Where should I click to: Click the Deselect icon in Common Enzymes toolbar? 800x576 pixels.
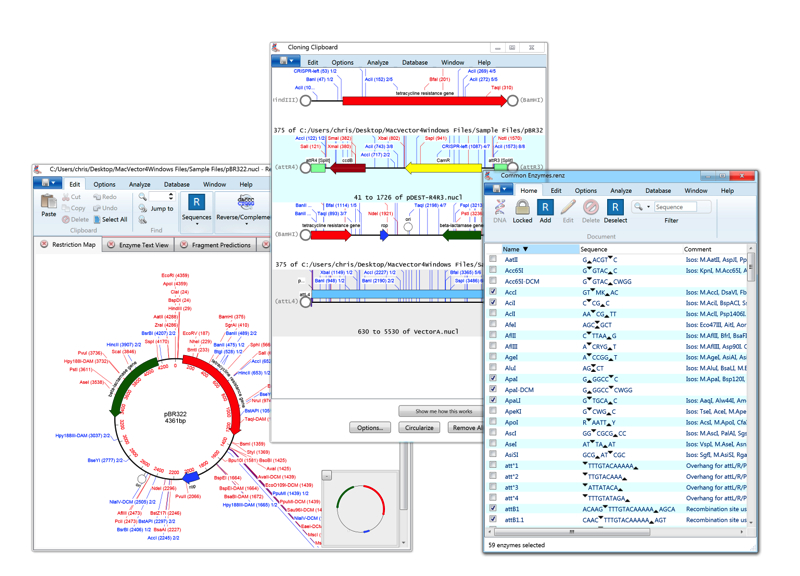pos(615,206)
